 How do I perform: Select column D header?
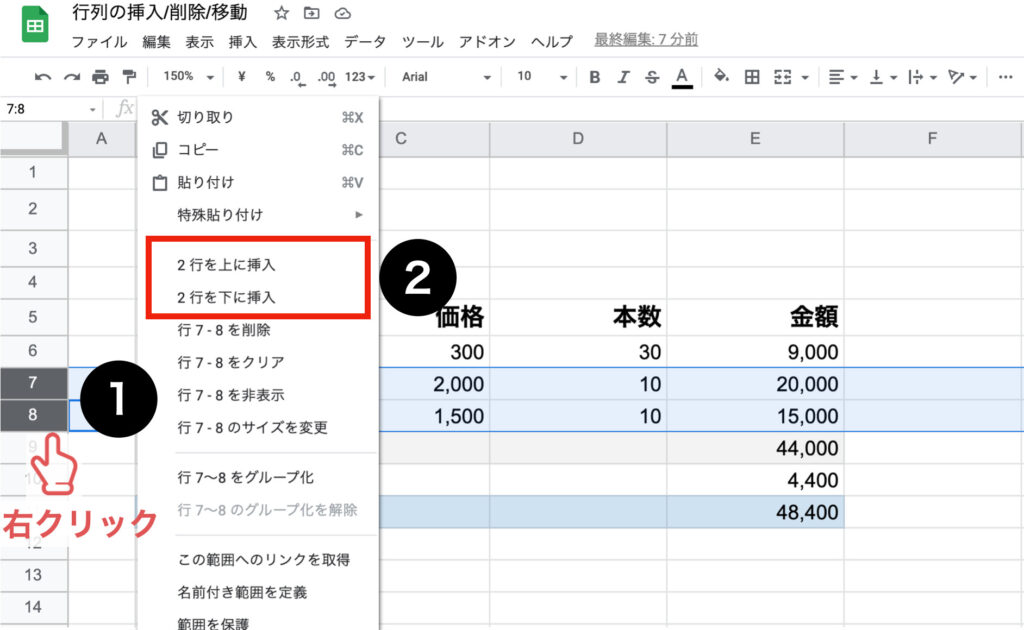[578, 138]
